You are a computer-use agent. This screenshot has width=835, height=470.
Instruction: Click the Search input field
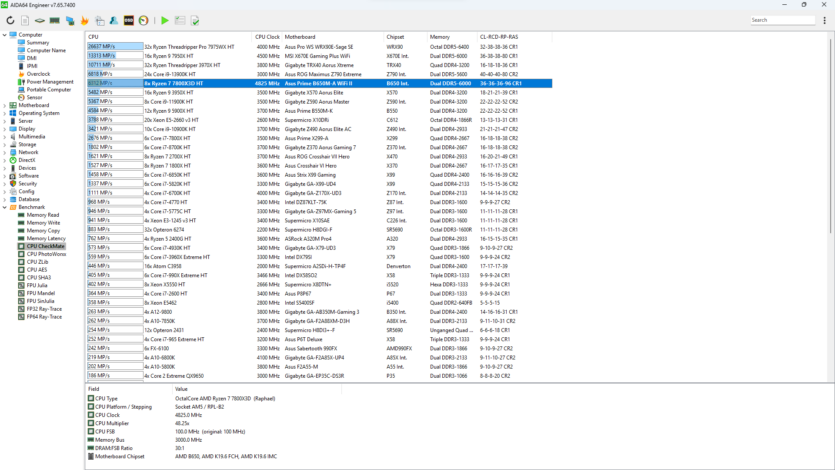pyautogui.click(x=782, y=20)
